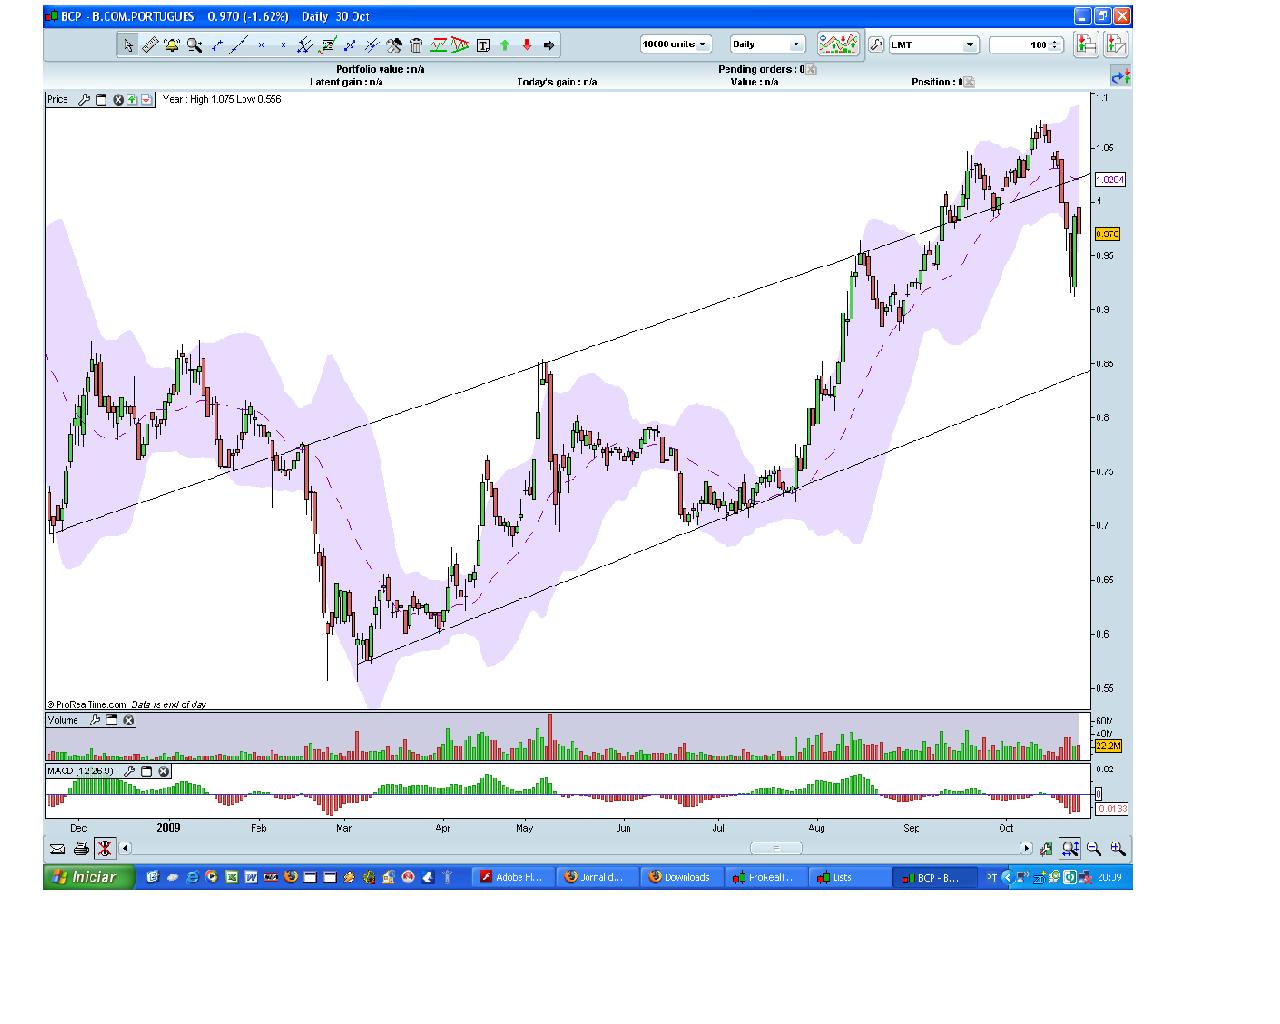Click the green up arrow in the Price panel
The width and height of the screenshot is (1280, 1024).
(x=132, y=100)
